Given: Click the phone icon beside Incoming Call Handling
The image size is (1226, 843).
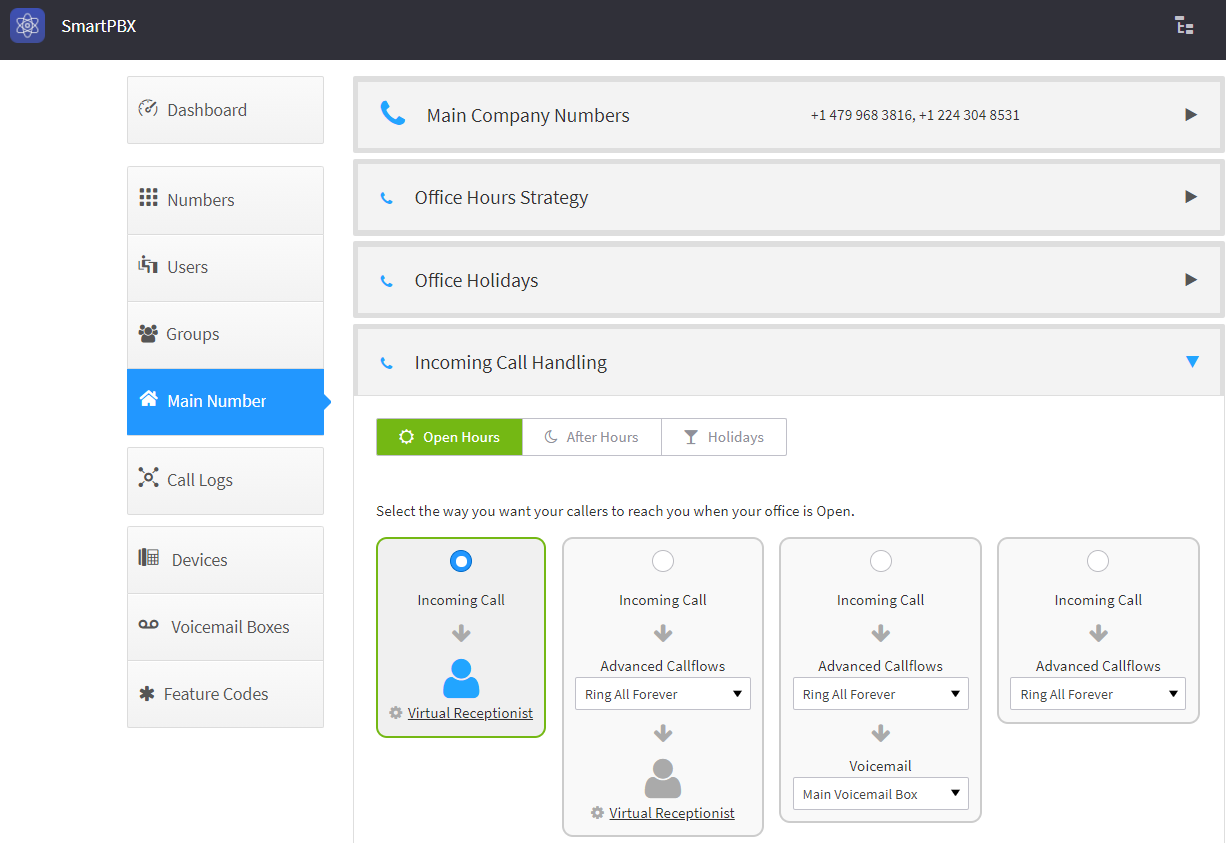Looking at the screenshot, I should tap(387, 363).
